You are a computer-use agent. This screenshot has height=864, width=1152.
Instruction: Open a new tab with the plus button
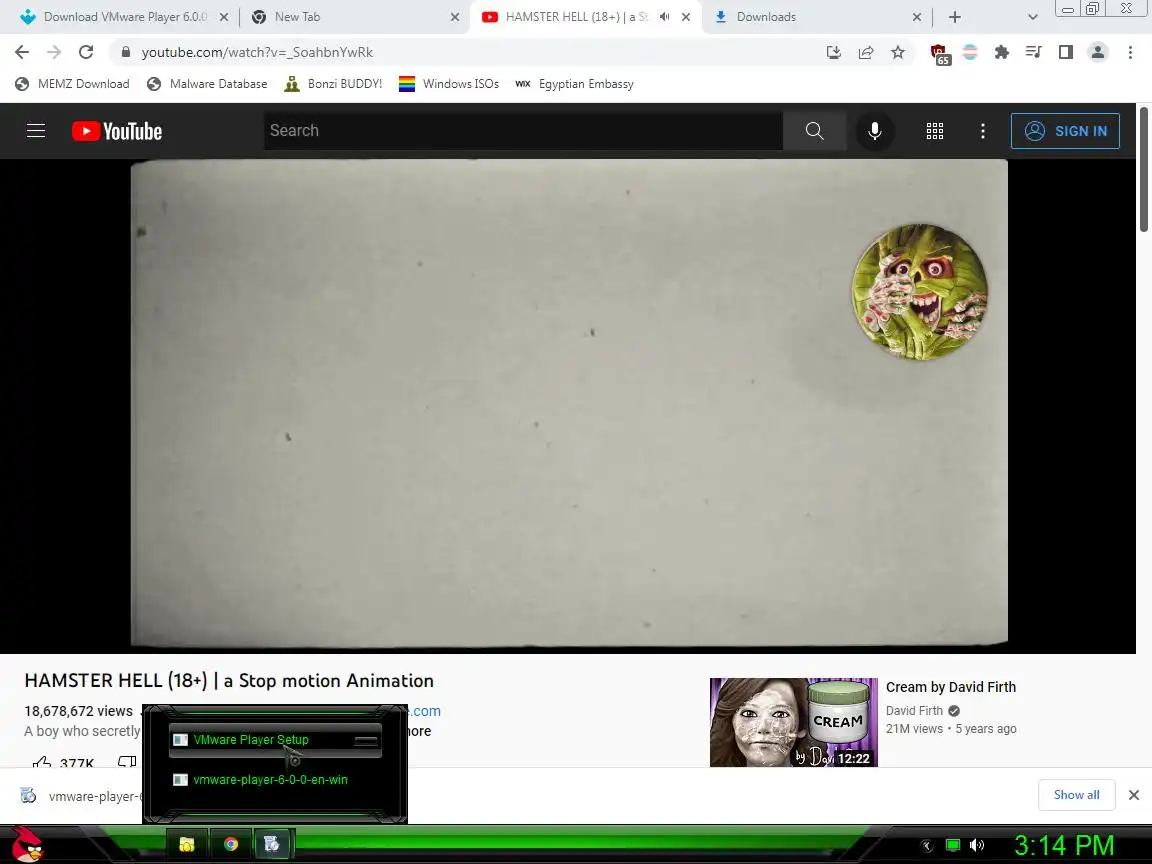954,17
